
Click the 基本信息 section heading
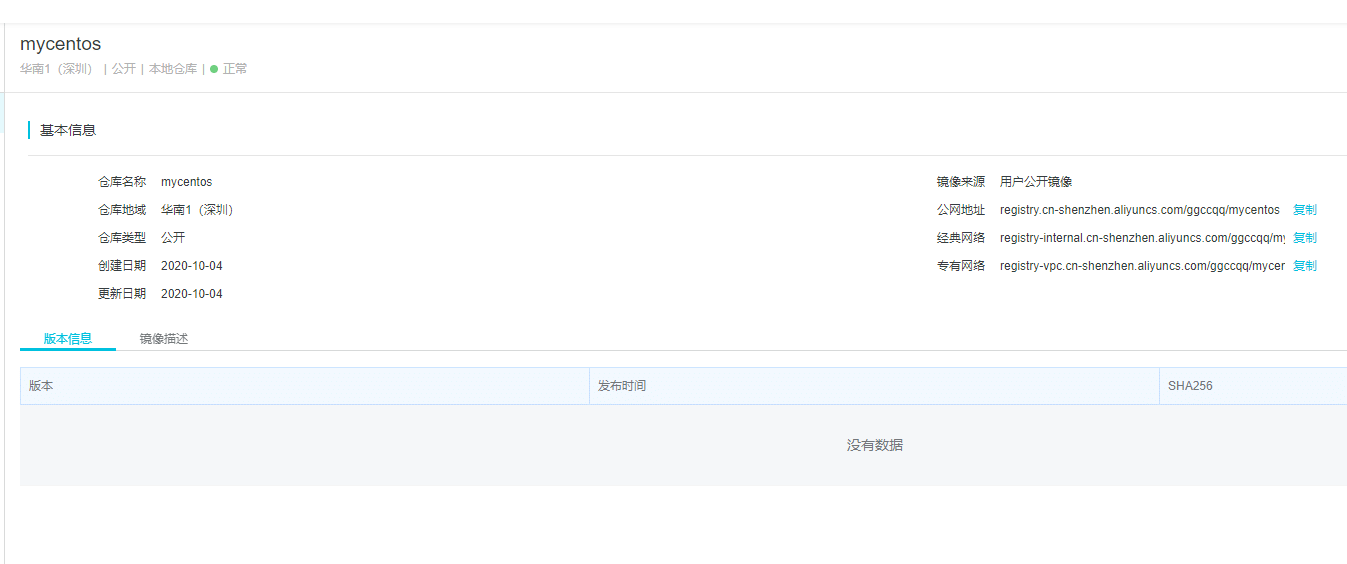pos(68,130)
